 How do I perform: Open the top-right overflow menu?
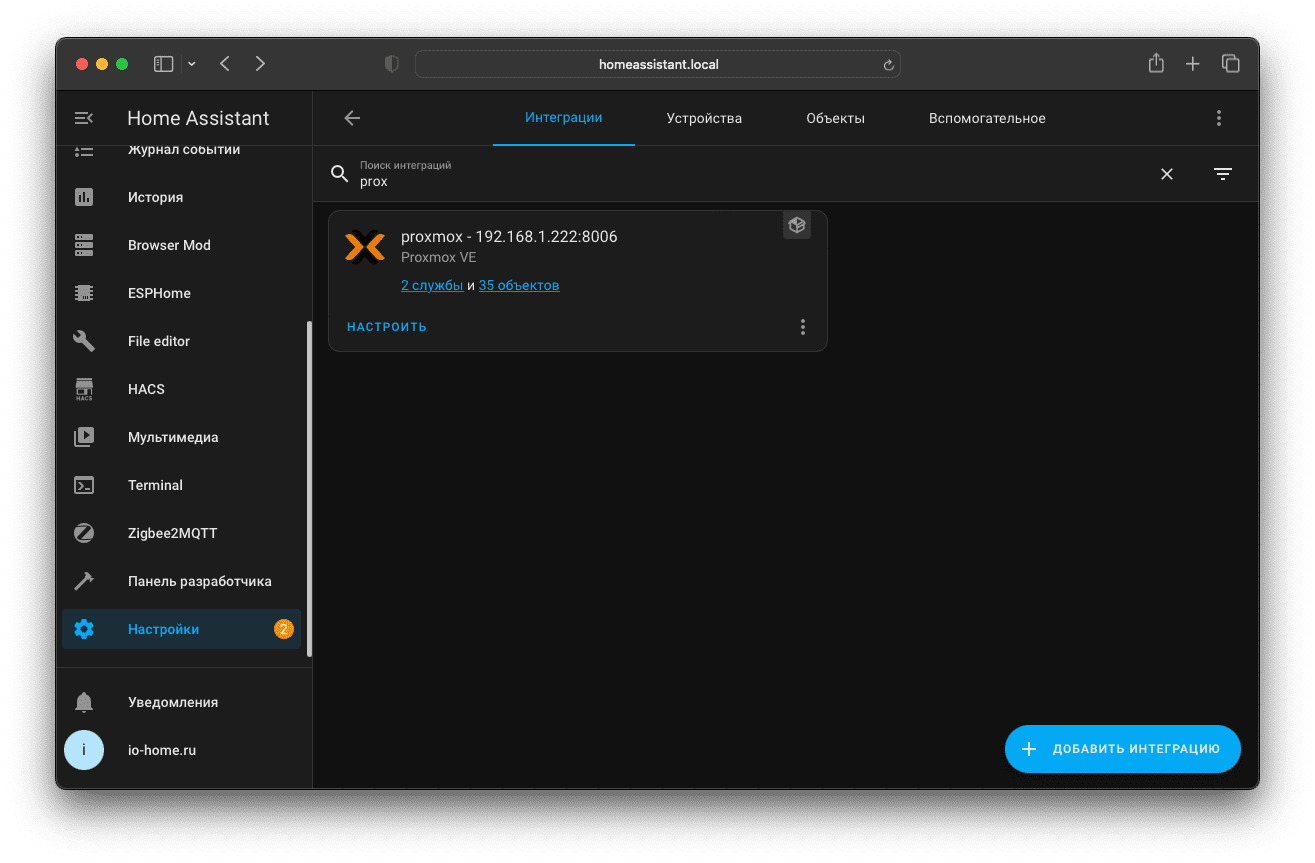(x=1218, y=118)
